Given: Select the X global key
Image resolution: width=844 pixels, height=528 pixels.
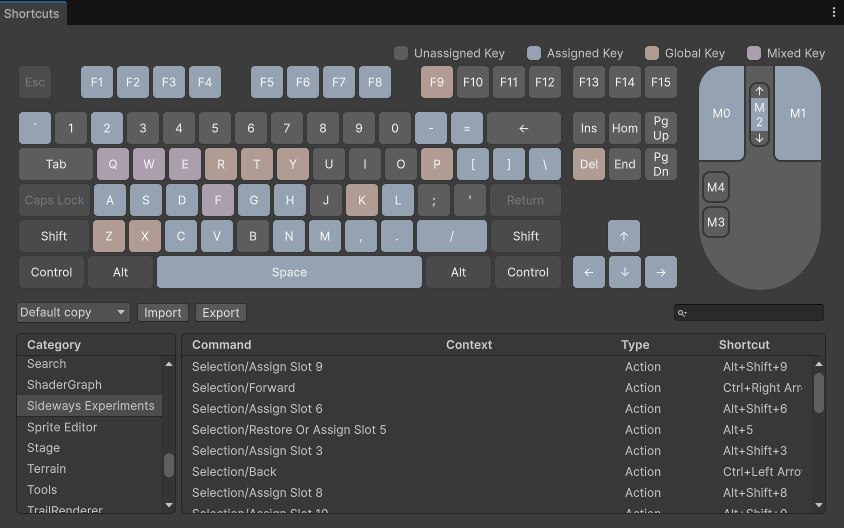Looking at the screenshot, I should coord(145,236).
